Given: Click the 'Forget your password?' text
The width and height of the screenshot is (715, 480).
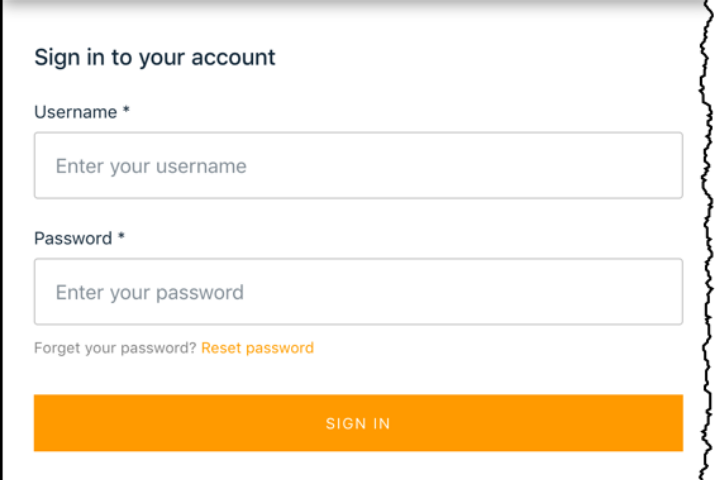Looking at the screenshot, I should coord(115,348).
